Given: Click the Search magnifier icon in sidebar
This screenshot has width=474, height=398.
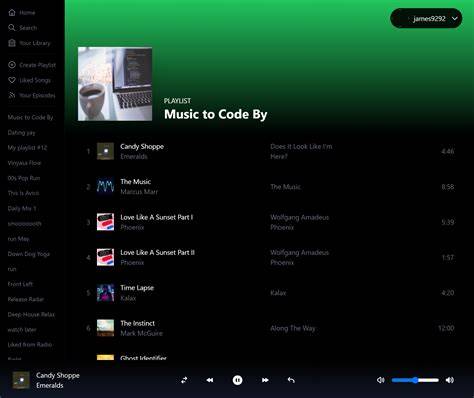Looking at the screenshot, I should pos(12,28).
